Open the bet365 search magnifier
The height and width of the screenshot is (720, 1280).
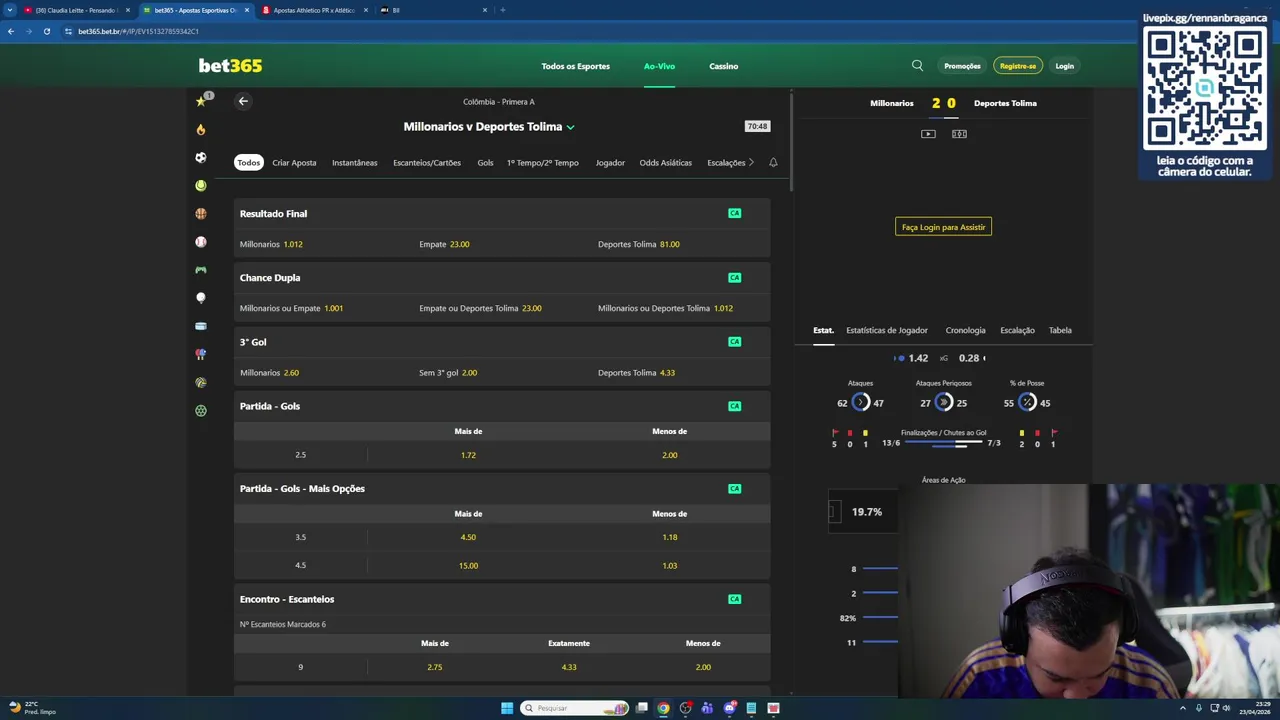point(917,66)
